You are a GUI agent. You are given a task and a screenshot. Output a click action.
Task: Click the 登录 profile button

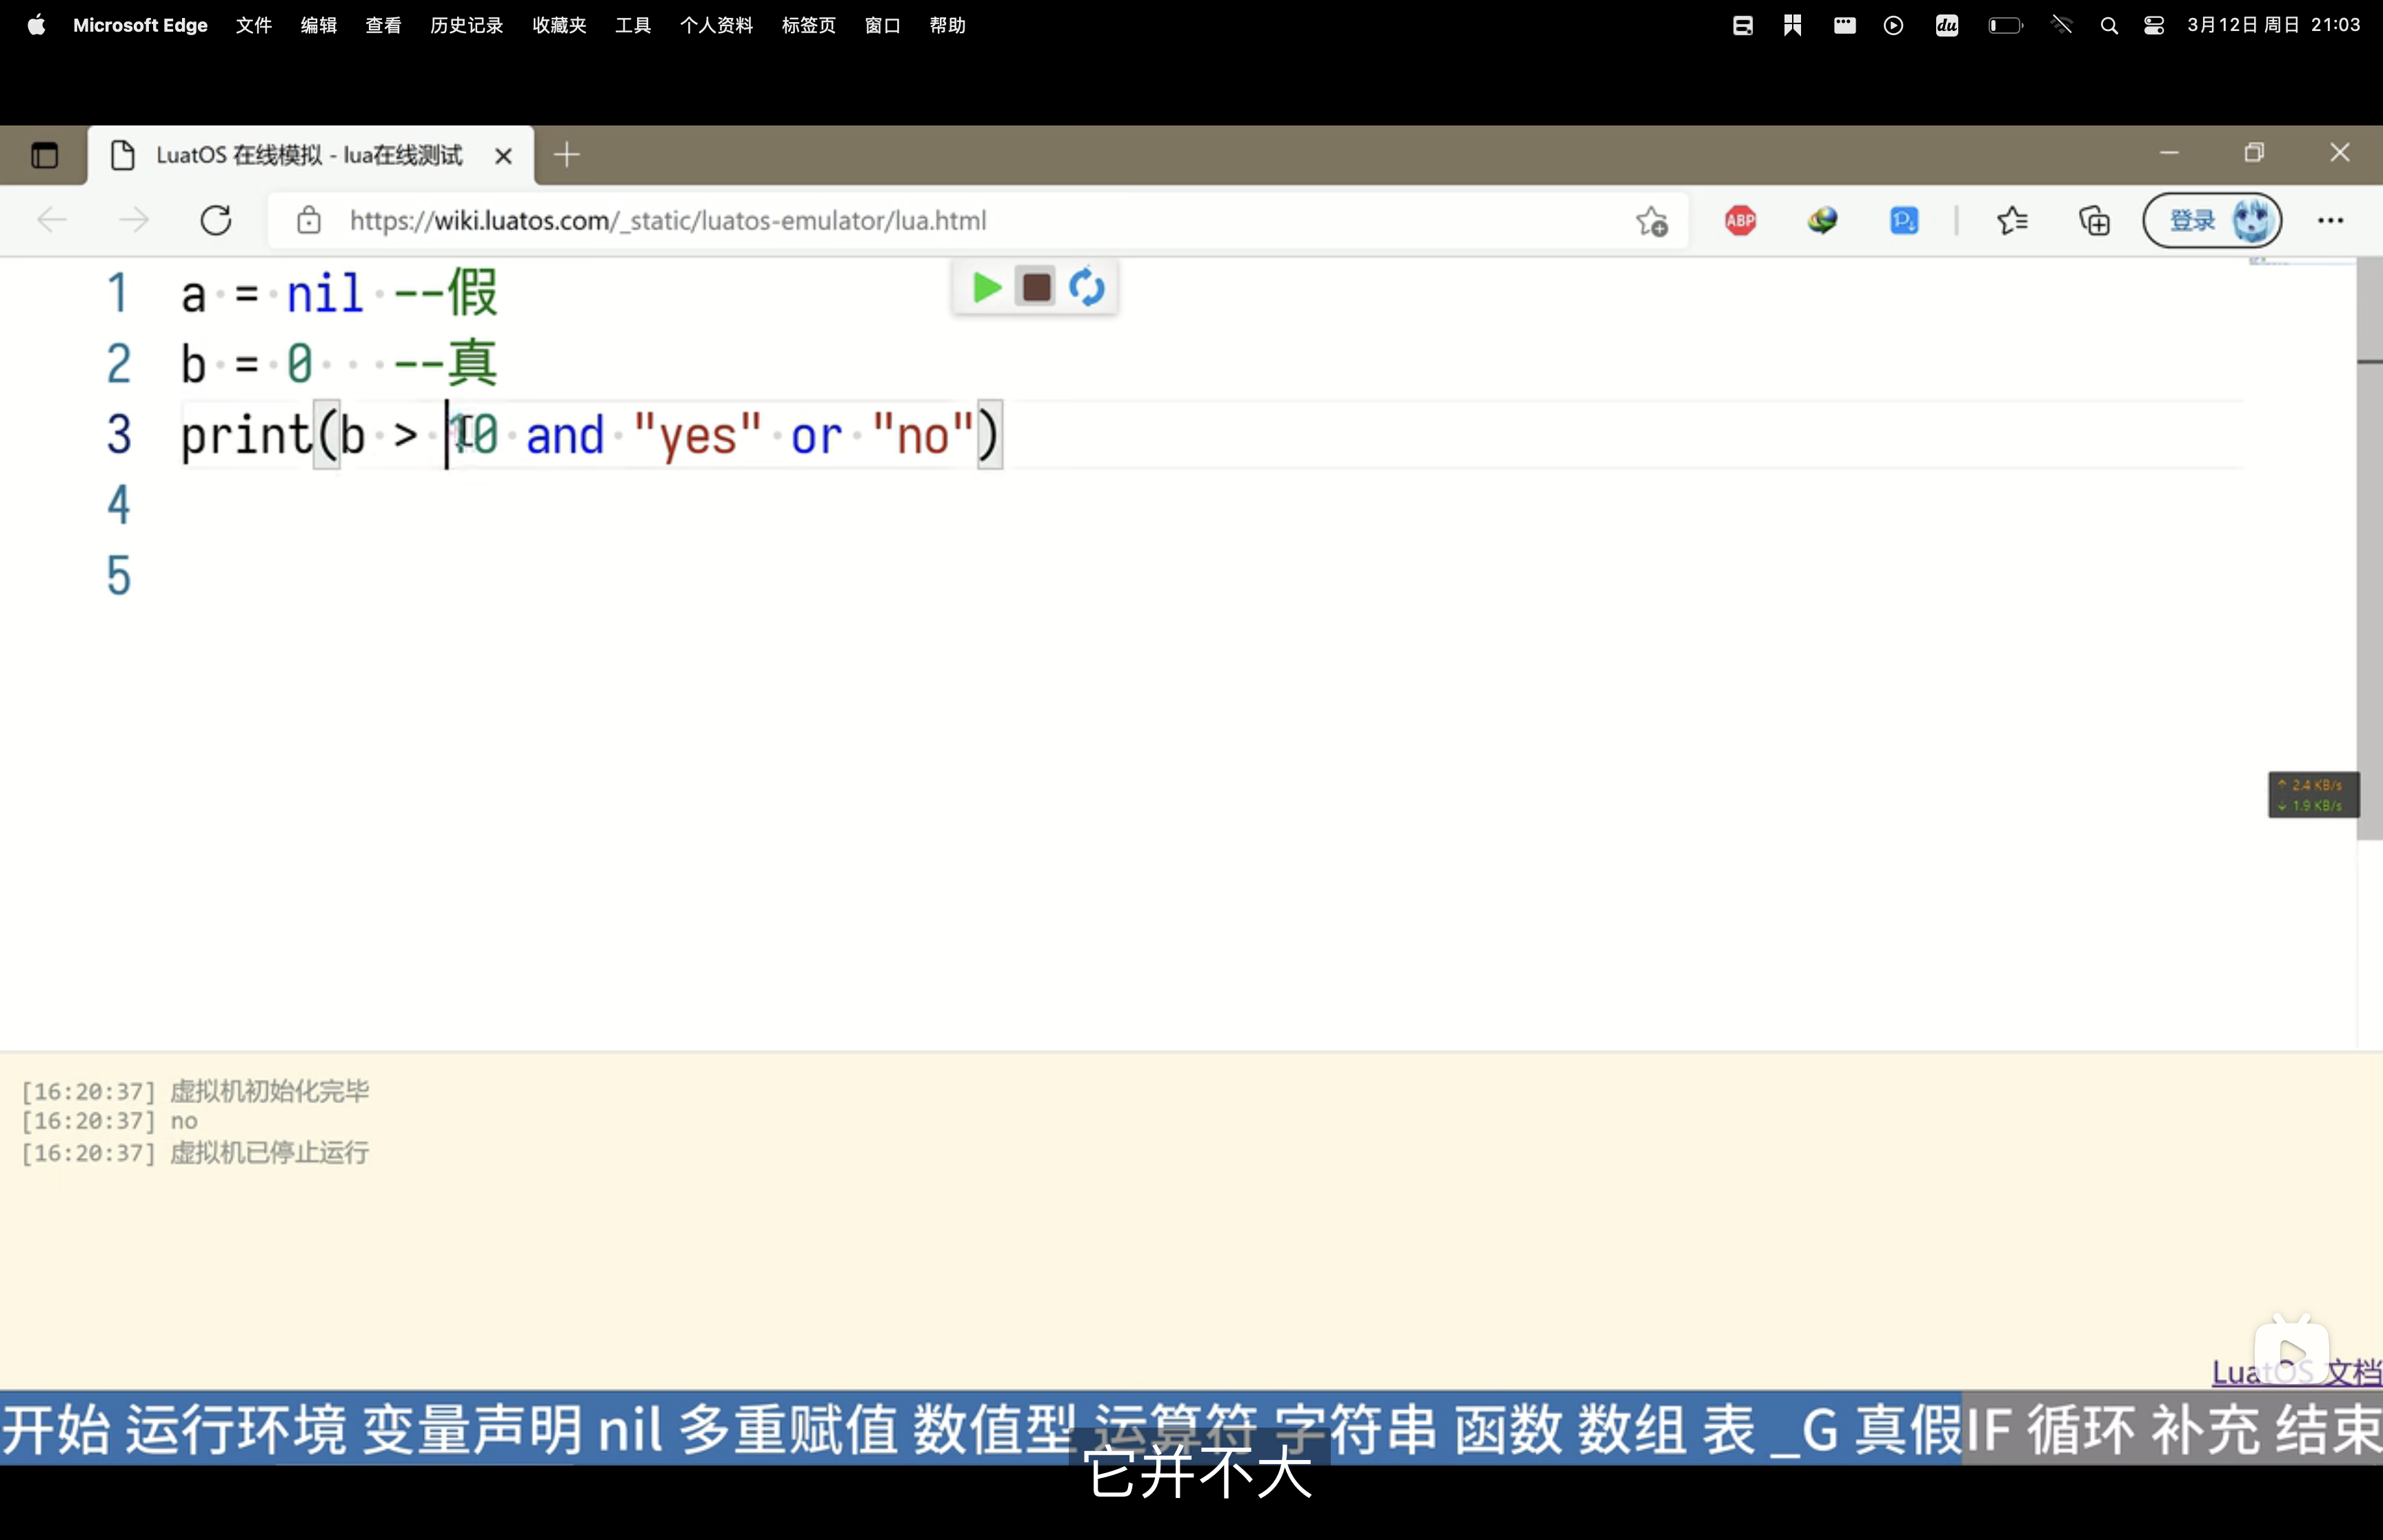coord(2212,220)
